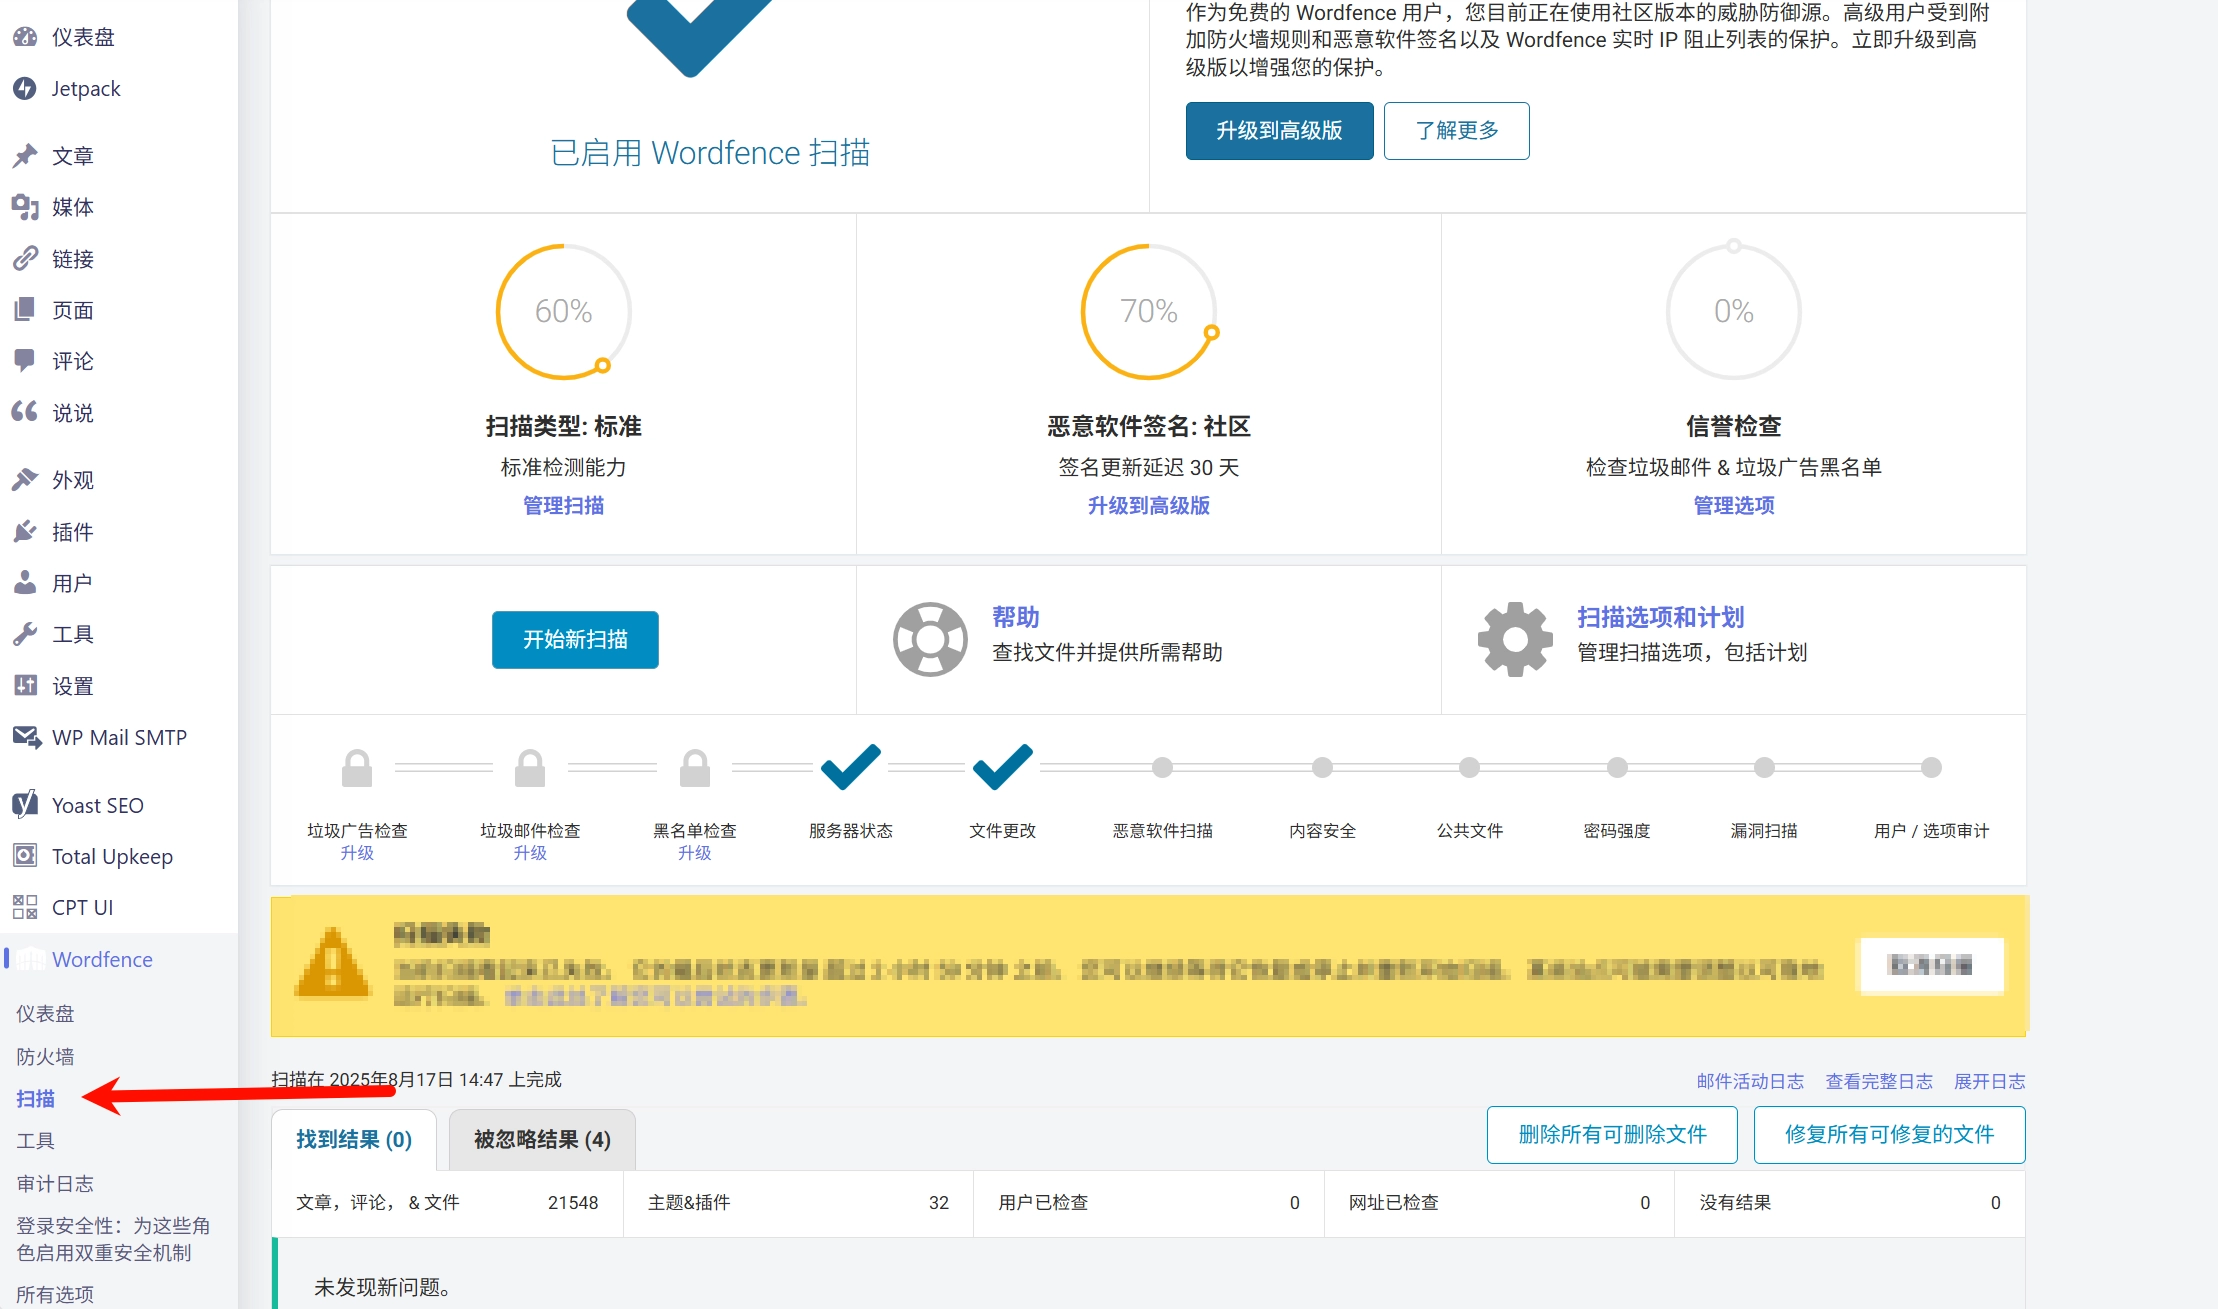Open the 用户 users icon
This screenshot has height=1309, width=2218.
pos(25,582)
